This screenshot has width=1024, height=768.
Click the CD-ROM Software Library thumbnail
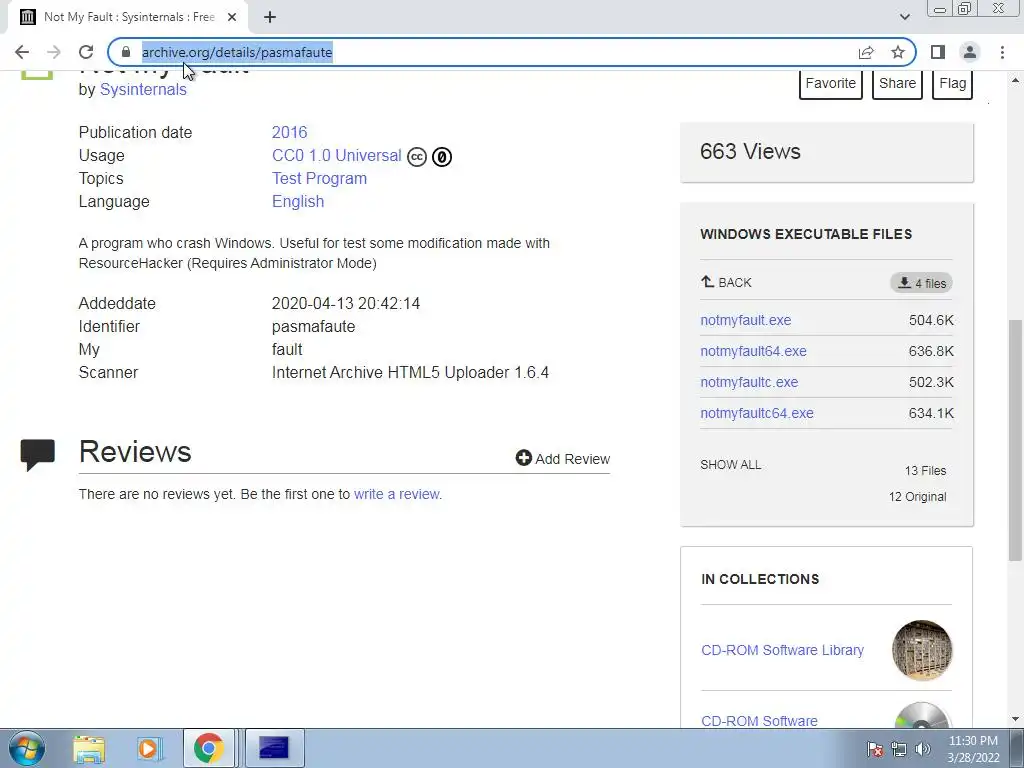(922, 650)
